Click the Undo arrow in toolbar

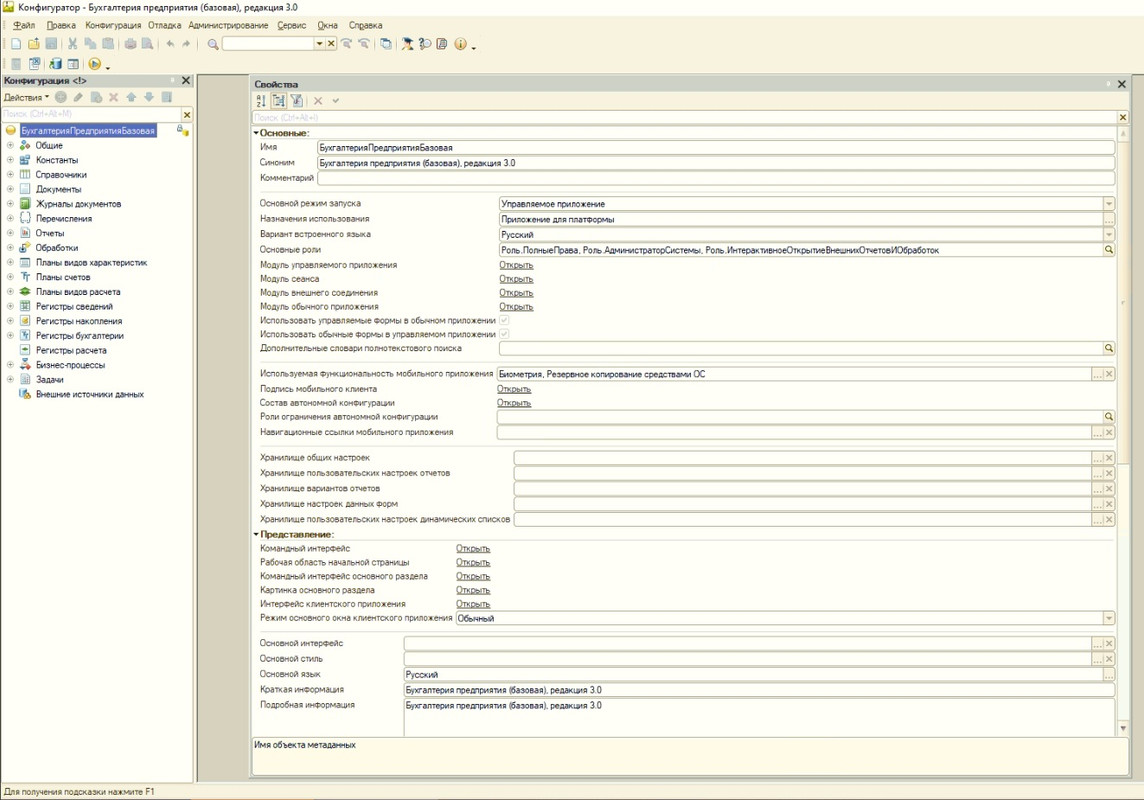pyautogui.click(x=170, y=44)
